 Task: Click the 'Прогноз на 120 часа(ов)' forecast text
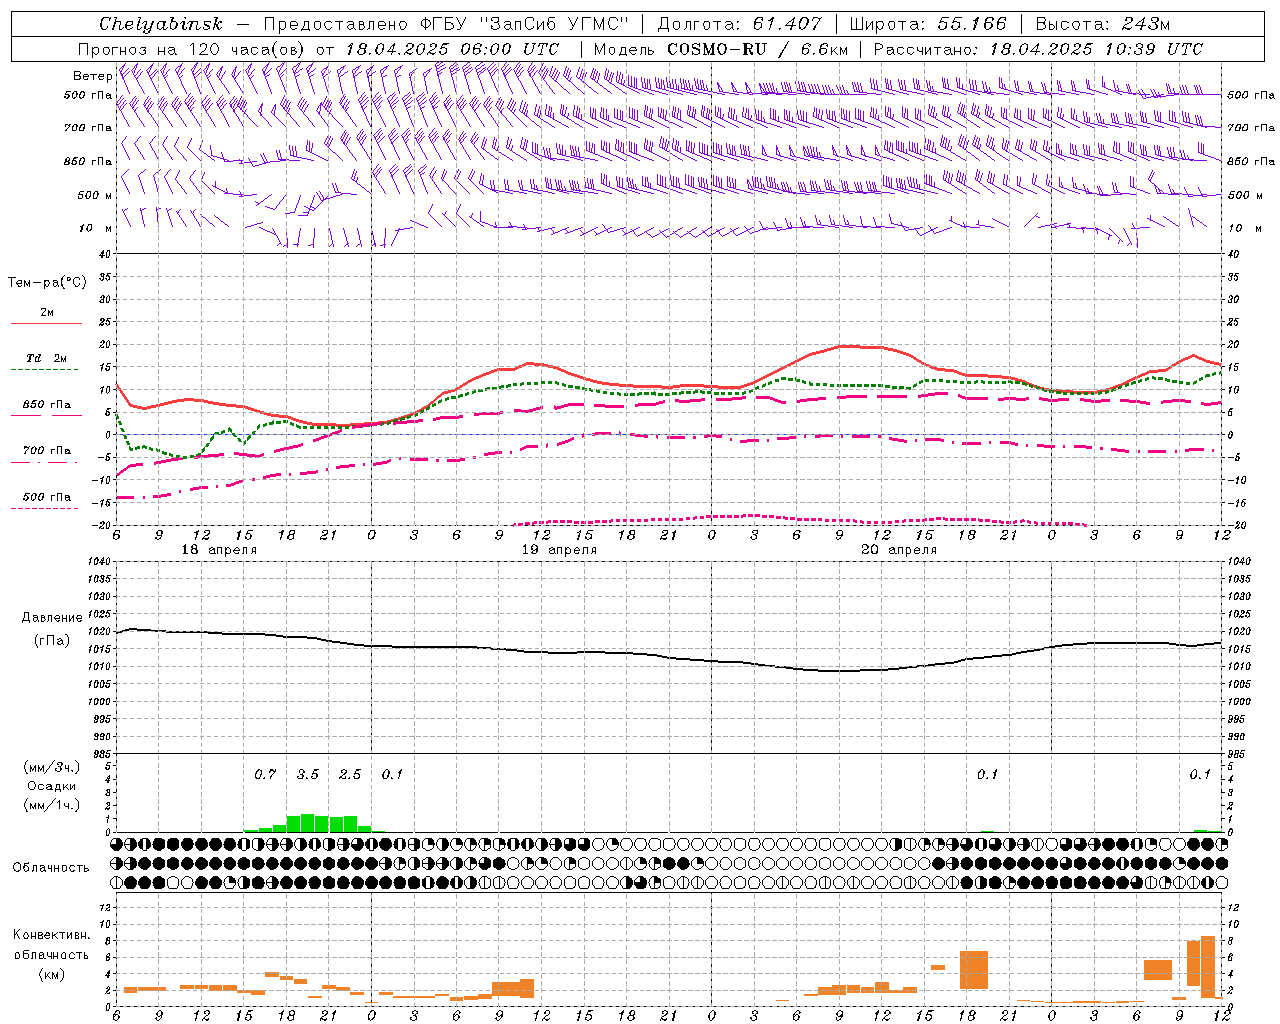pos(191,49)
